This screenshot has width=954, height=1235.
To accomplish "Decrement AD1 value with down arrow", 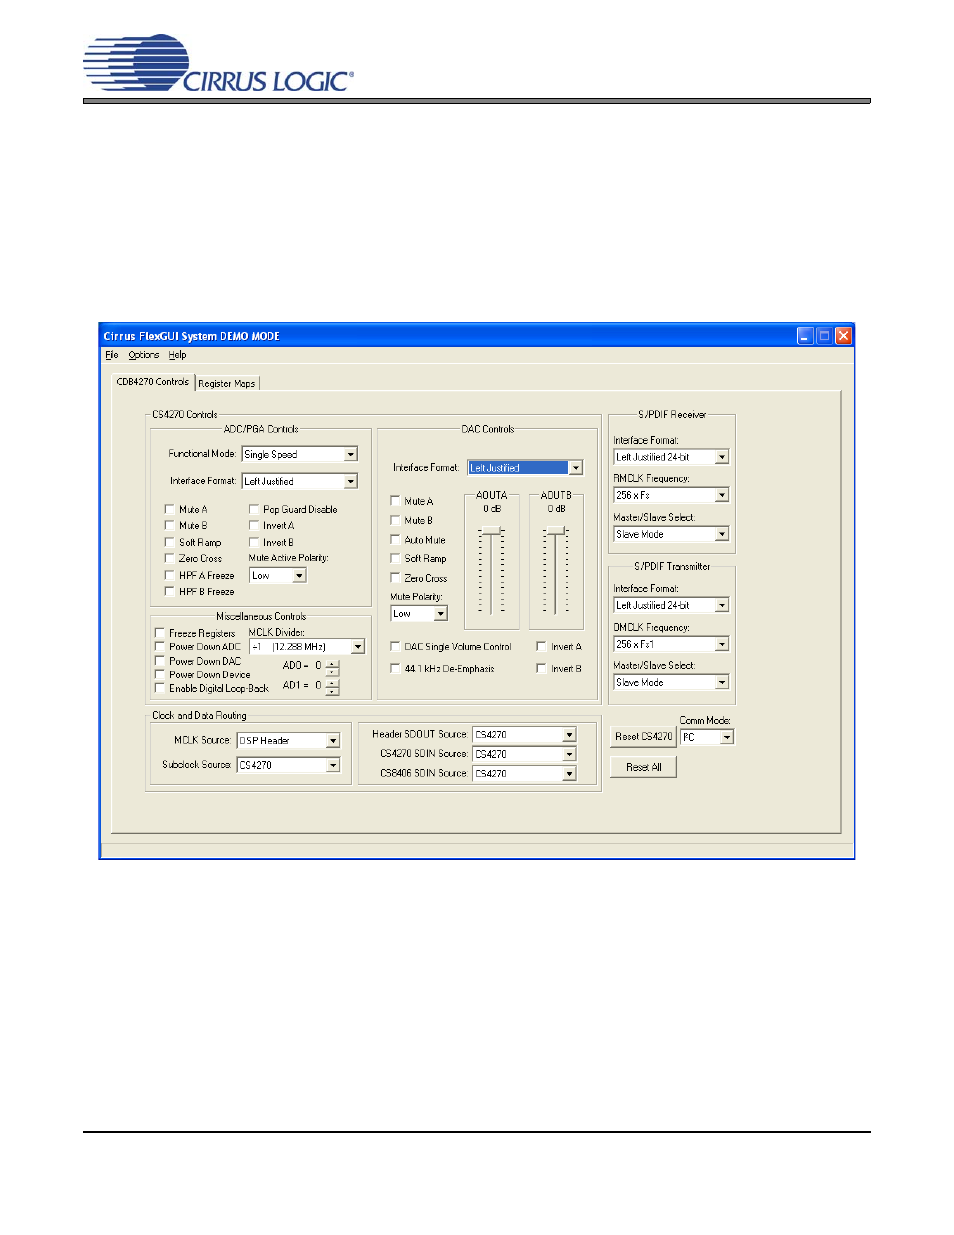I will point(332,691).
